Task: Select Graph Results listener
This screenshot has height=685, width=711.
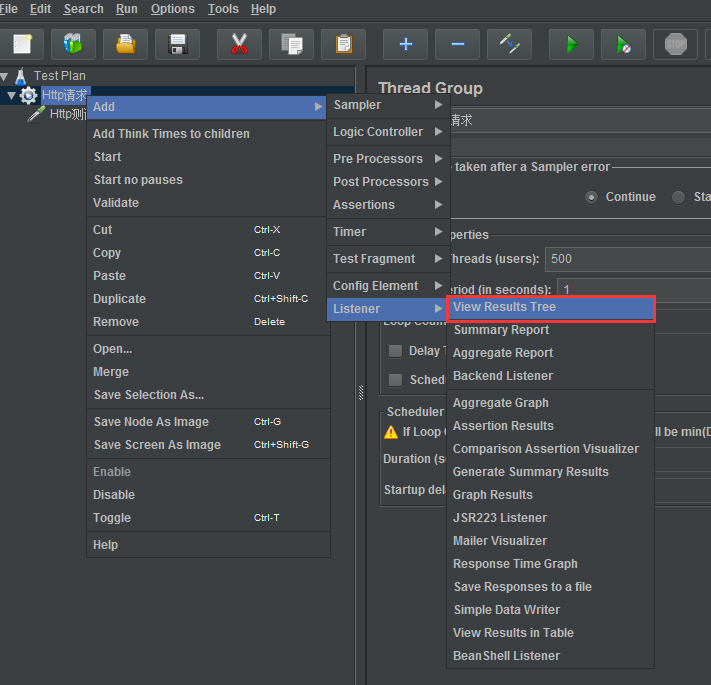Action: click(x=550, y=495)
